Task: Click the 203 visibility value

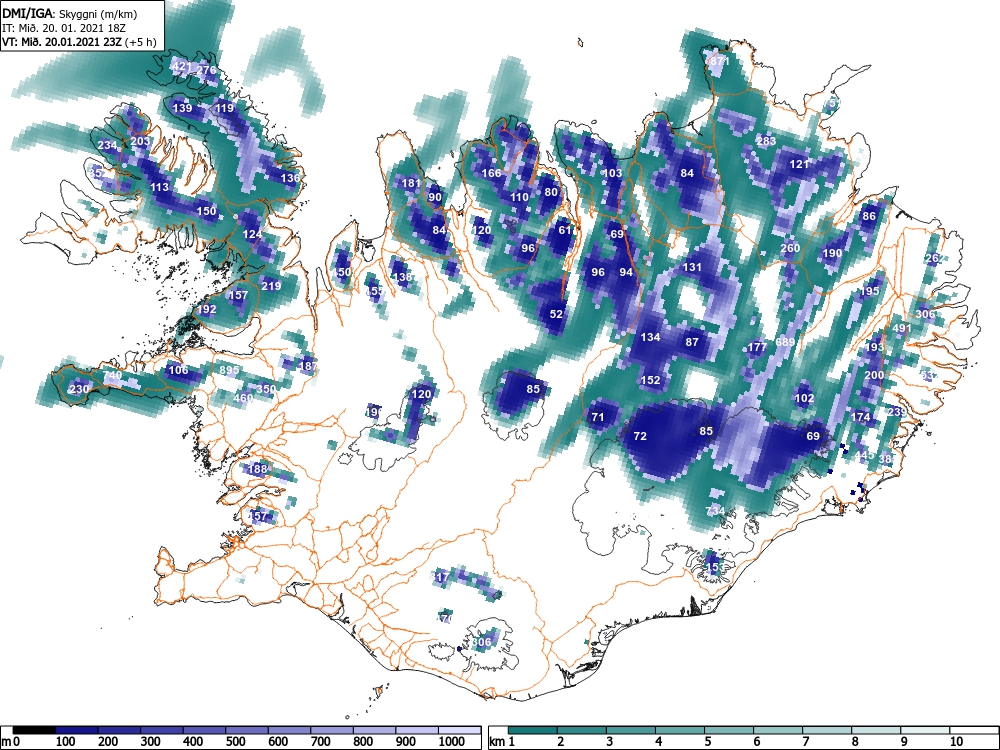Action: (140, 141)
